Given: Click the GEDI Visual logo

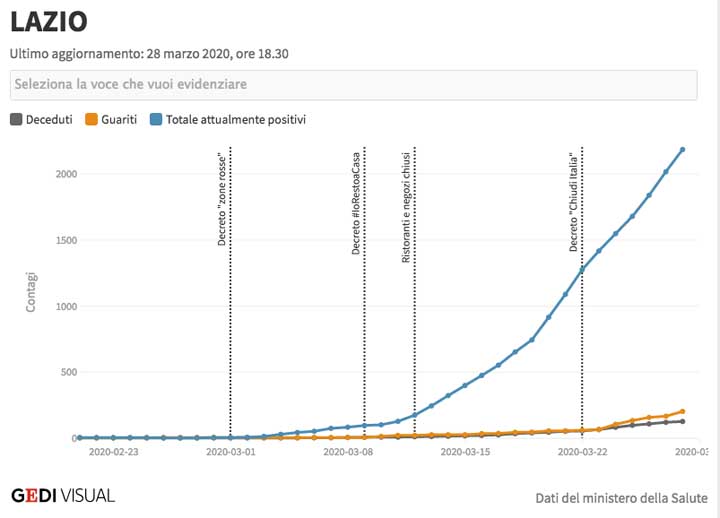Looking at the screenshot, I should click(62, 495).
